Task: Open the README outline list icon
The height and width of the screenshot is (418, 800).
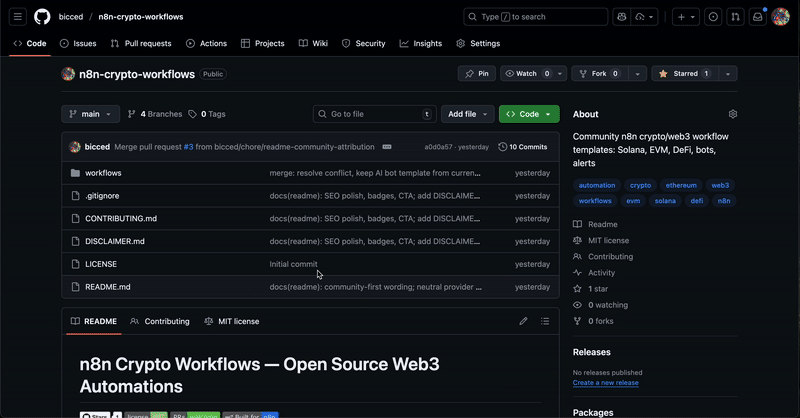Action: (x=545, y=321)
